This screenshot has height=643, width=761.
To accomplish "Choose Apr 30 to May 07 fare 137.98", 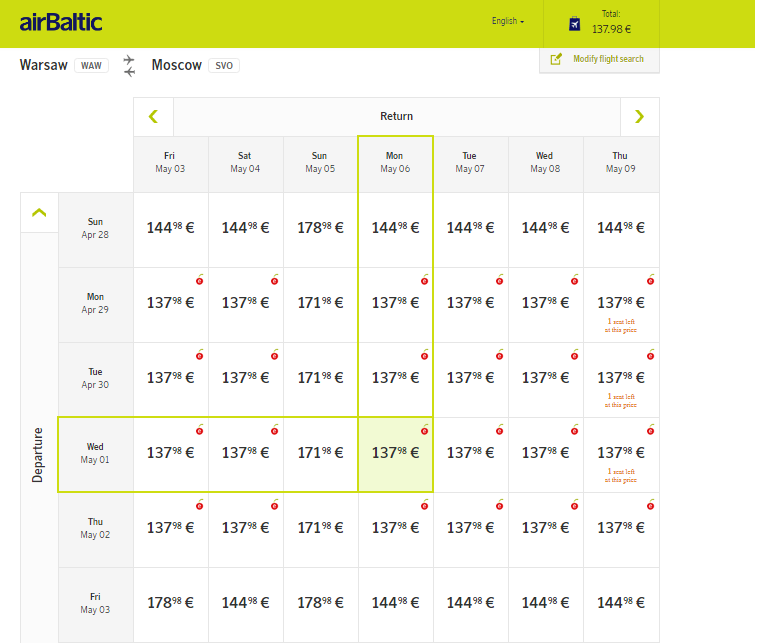I will point(470,379).
